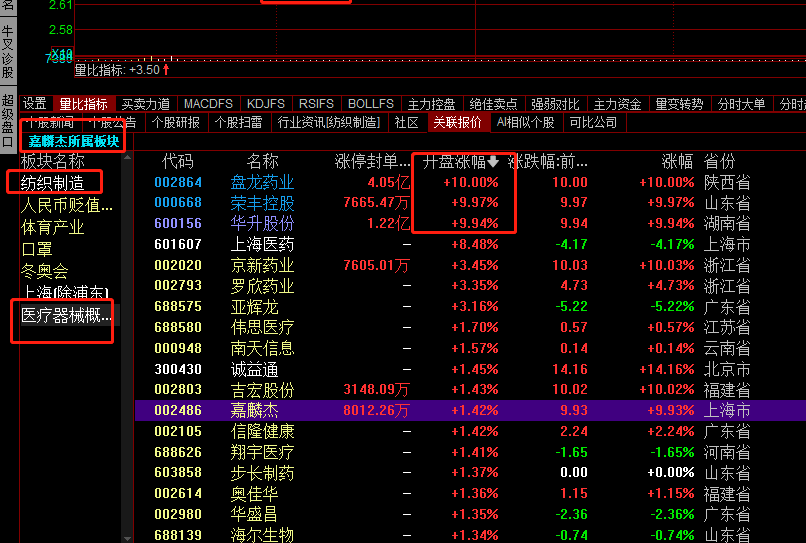Switch to the 买卖力道 indicator tab
806x543 pixels.
click(x=146, y=104)
